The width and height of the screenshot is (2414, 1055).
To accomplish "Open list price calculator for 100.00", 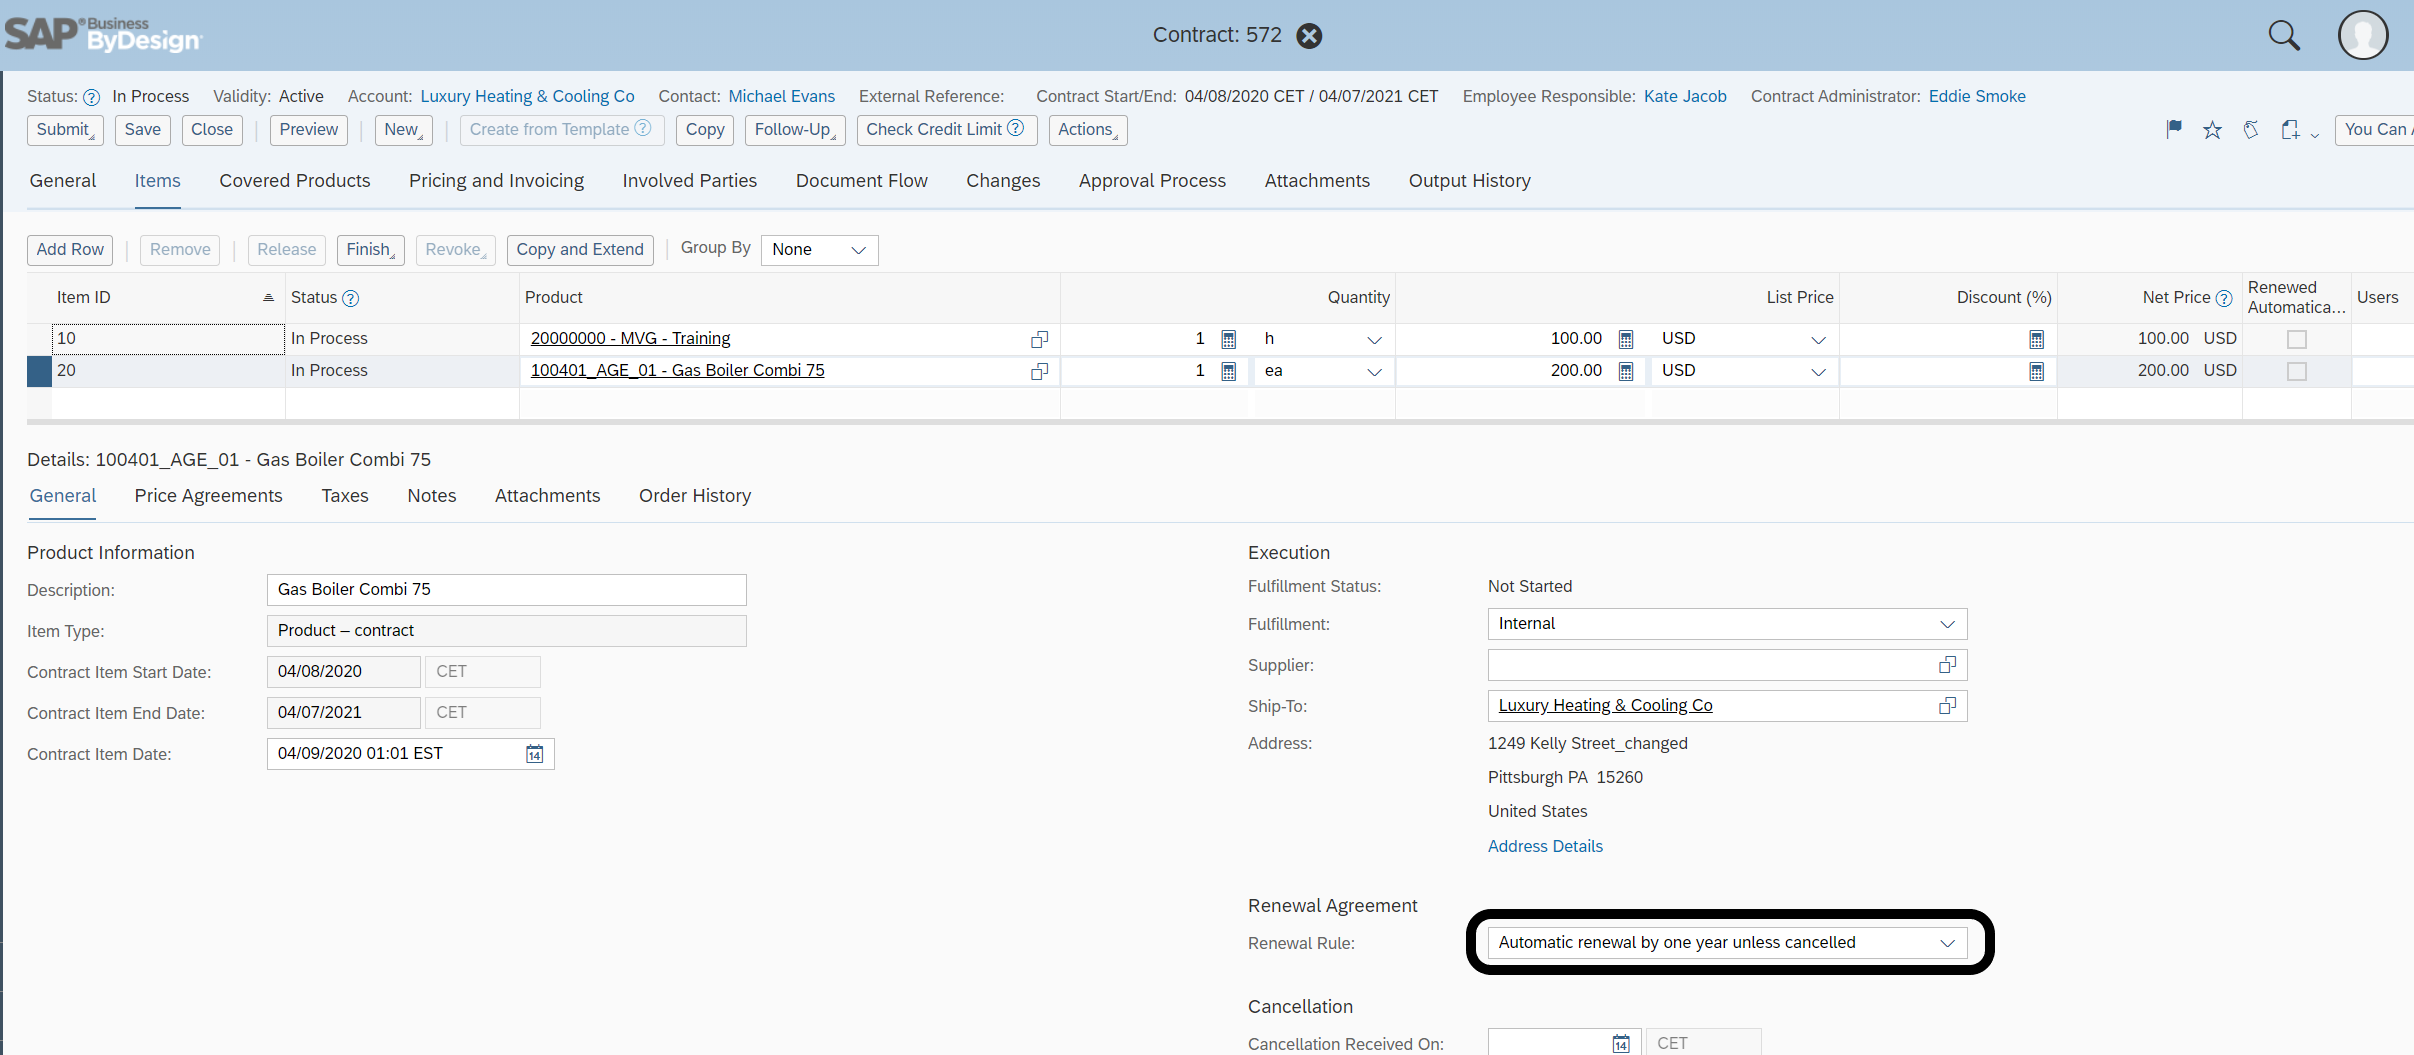I will 1626,340.
